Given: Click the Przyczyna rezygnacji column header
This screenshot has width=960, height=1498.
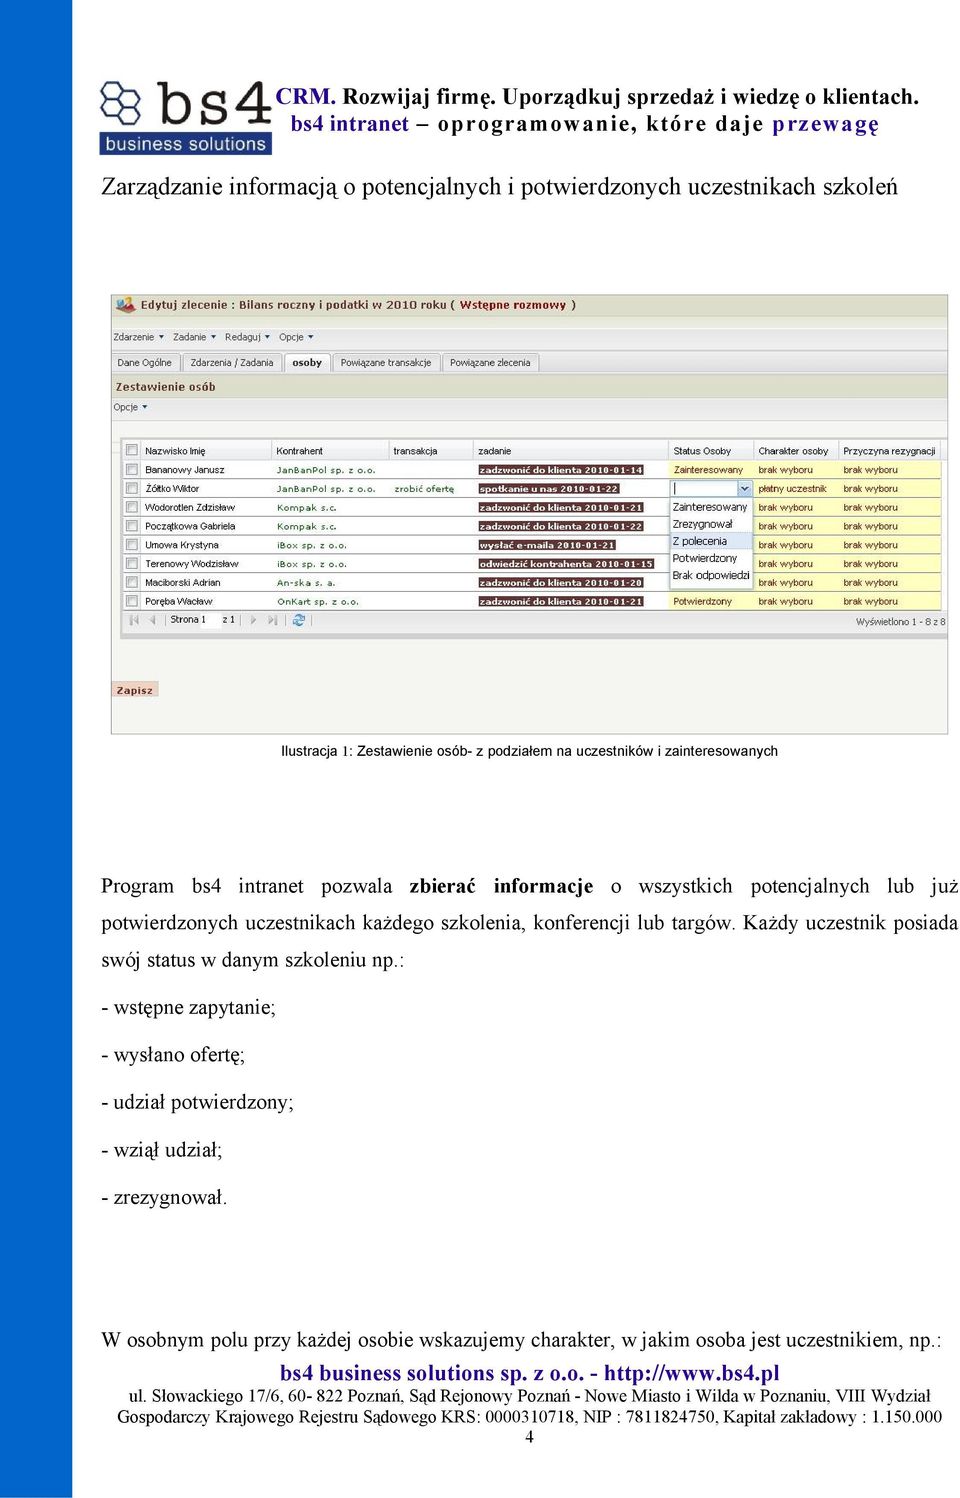Looking at the screenshot, I should click(x=890, y=451).
